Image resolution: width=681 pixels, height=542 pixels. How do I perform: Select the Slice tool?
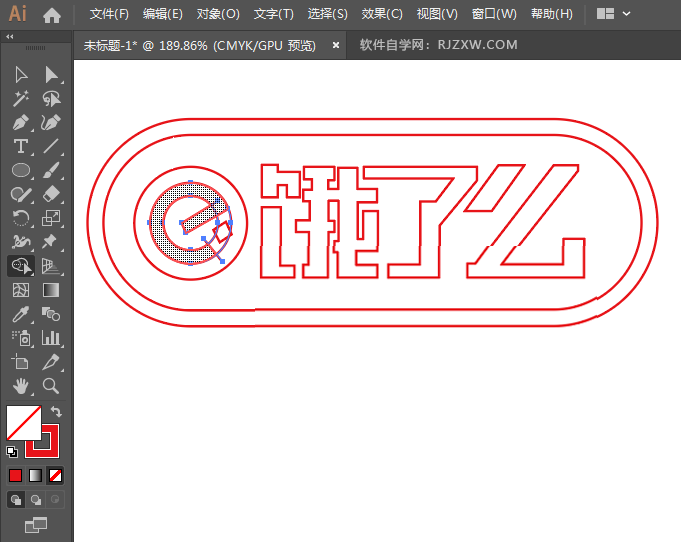pyautogui.click(x=51, y=362)
